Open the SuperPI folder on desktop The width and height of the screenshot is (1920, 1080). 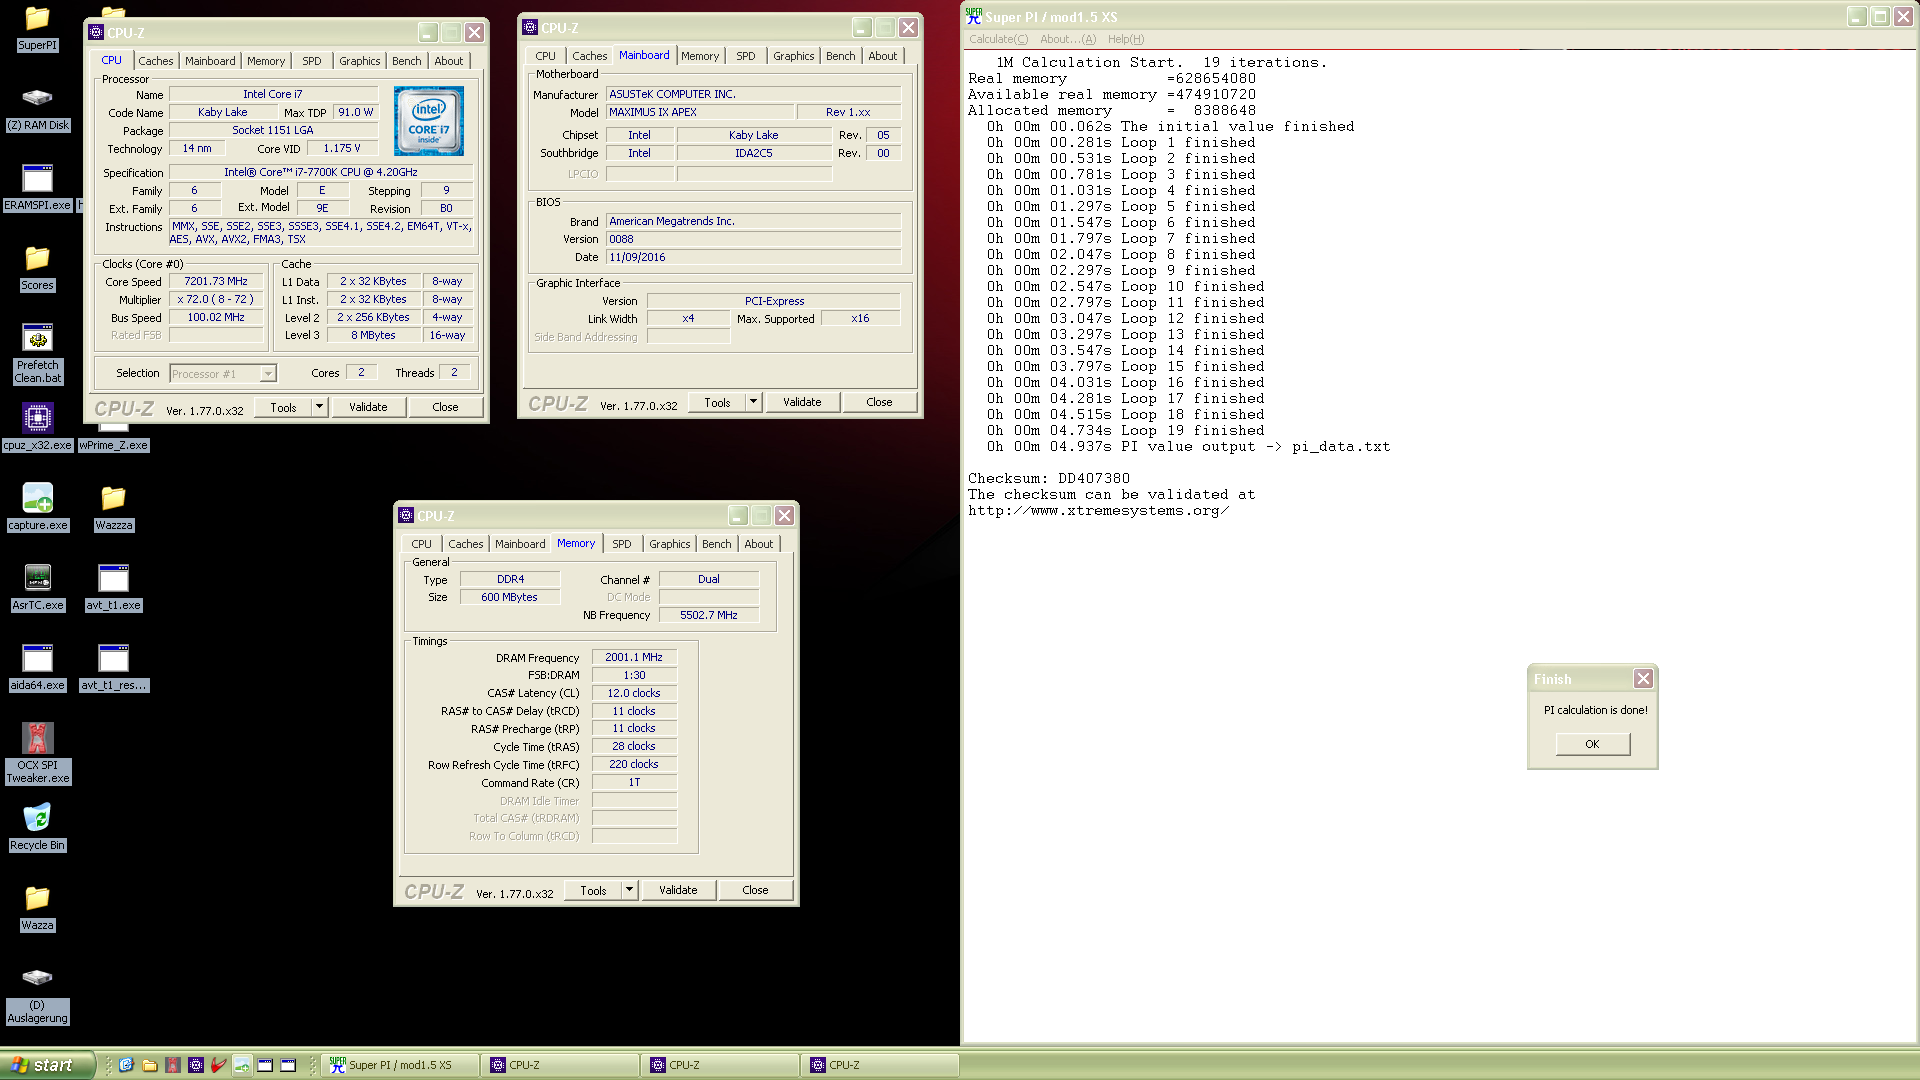(37, 28)
